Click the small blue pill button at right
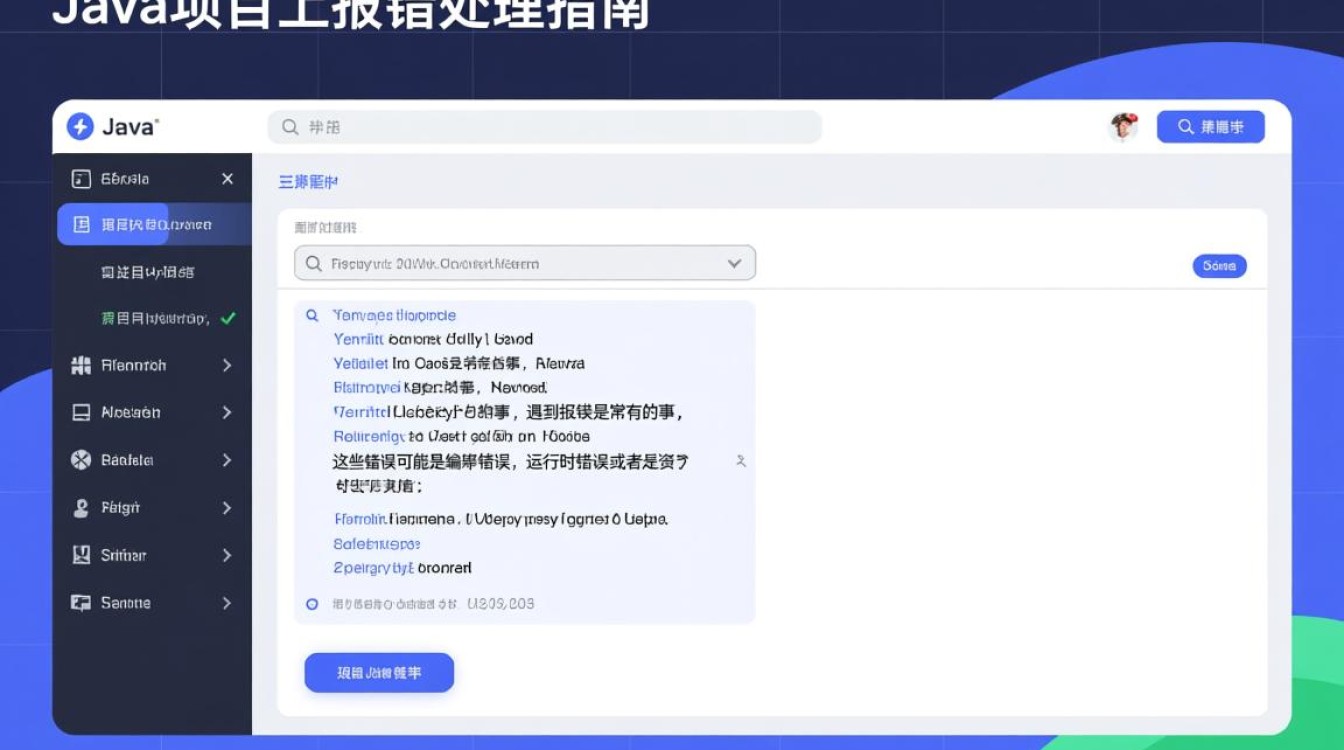This screenshot has height=750, width=1344. [x=1219, y=266]
